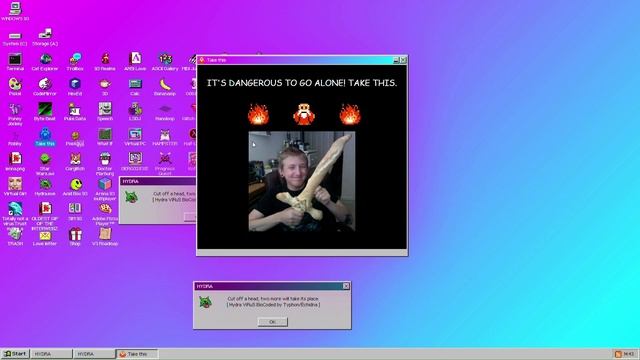Open the Corglitch dog icon
Image resolution: width=640 pixels, height=360 pixels.
point(75,162)
